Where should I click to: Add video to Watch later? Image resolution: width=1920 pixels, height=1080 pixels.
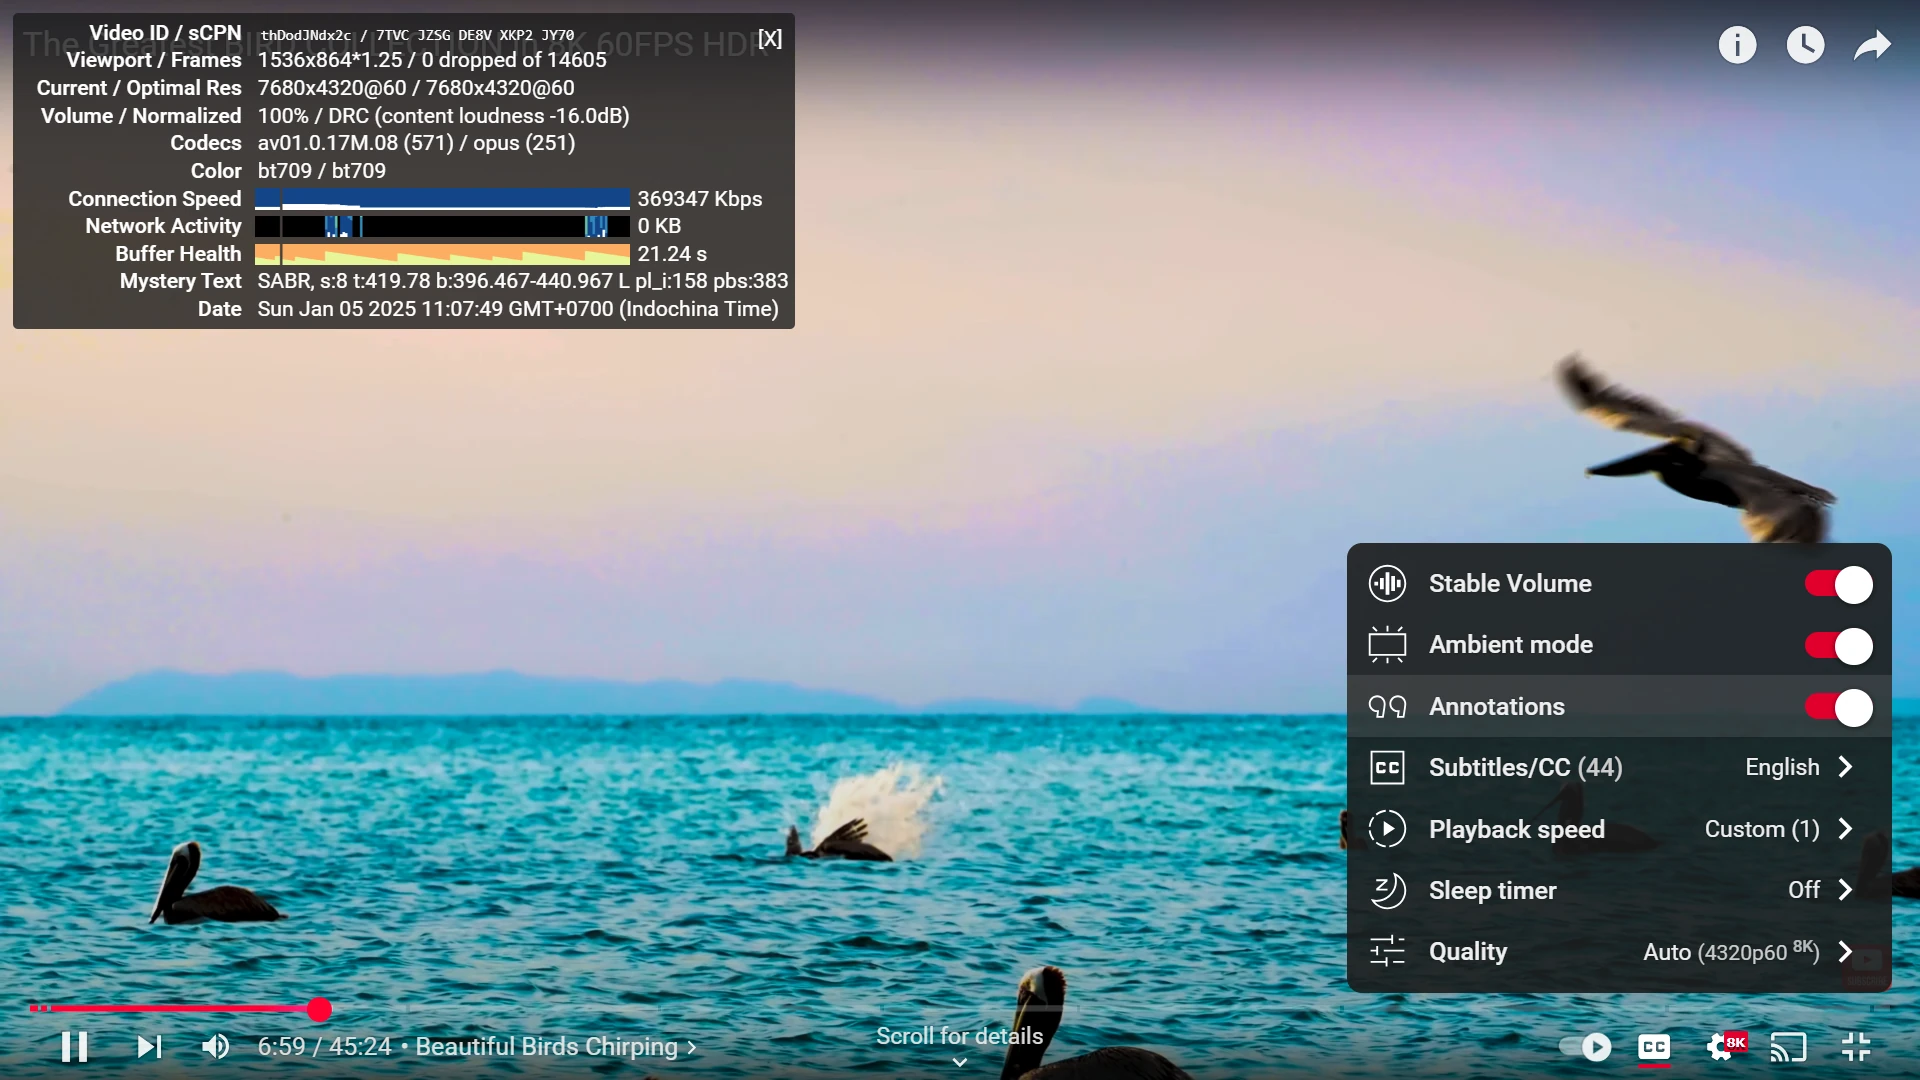(x=1805, y=45)
